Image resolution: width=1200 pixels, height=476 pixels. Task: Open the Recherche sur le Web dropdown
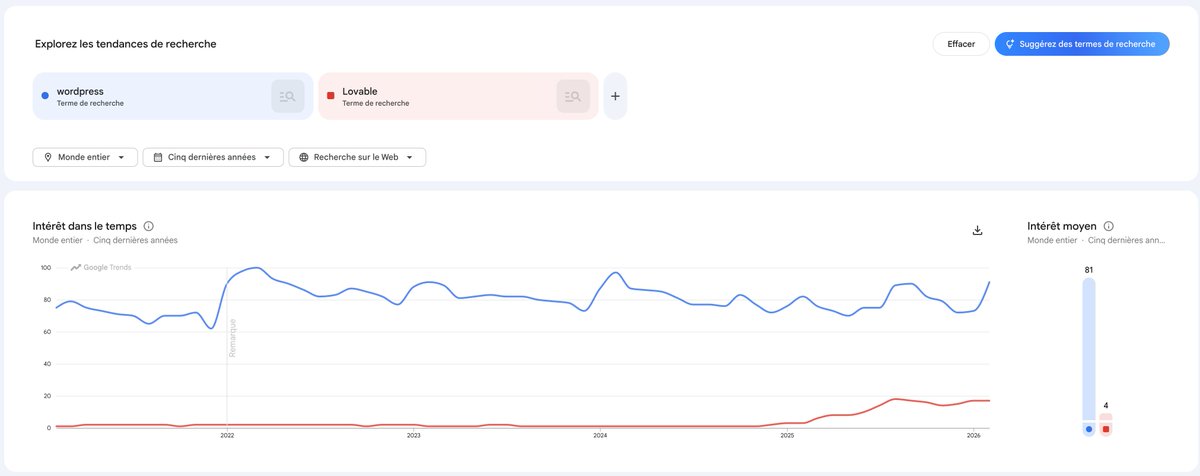[x=357, y=157]
